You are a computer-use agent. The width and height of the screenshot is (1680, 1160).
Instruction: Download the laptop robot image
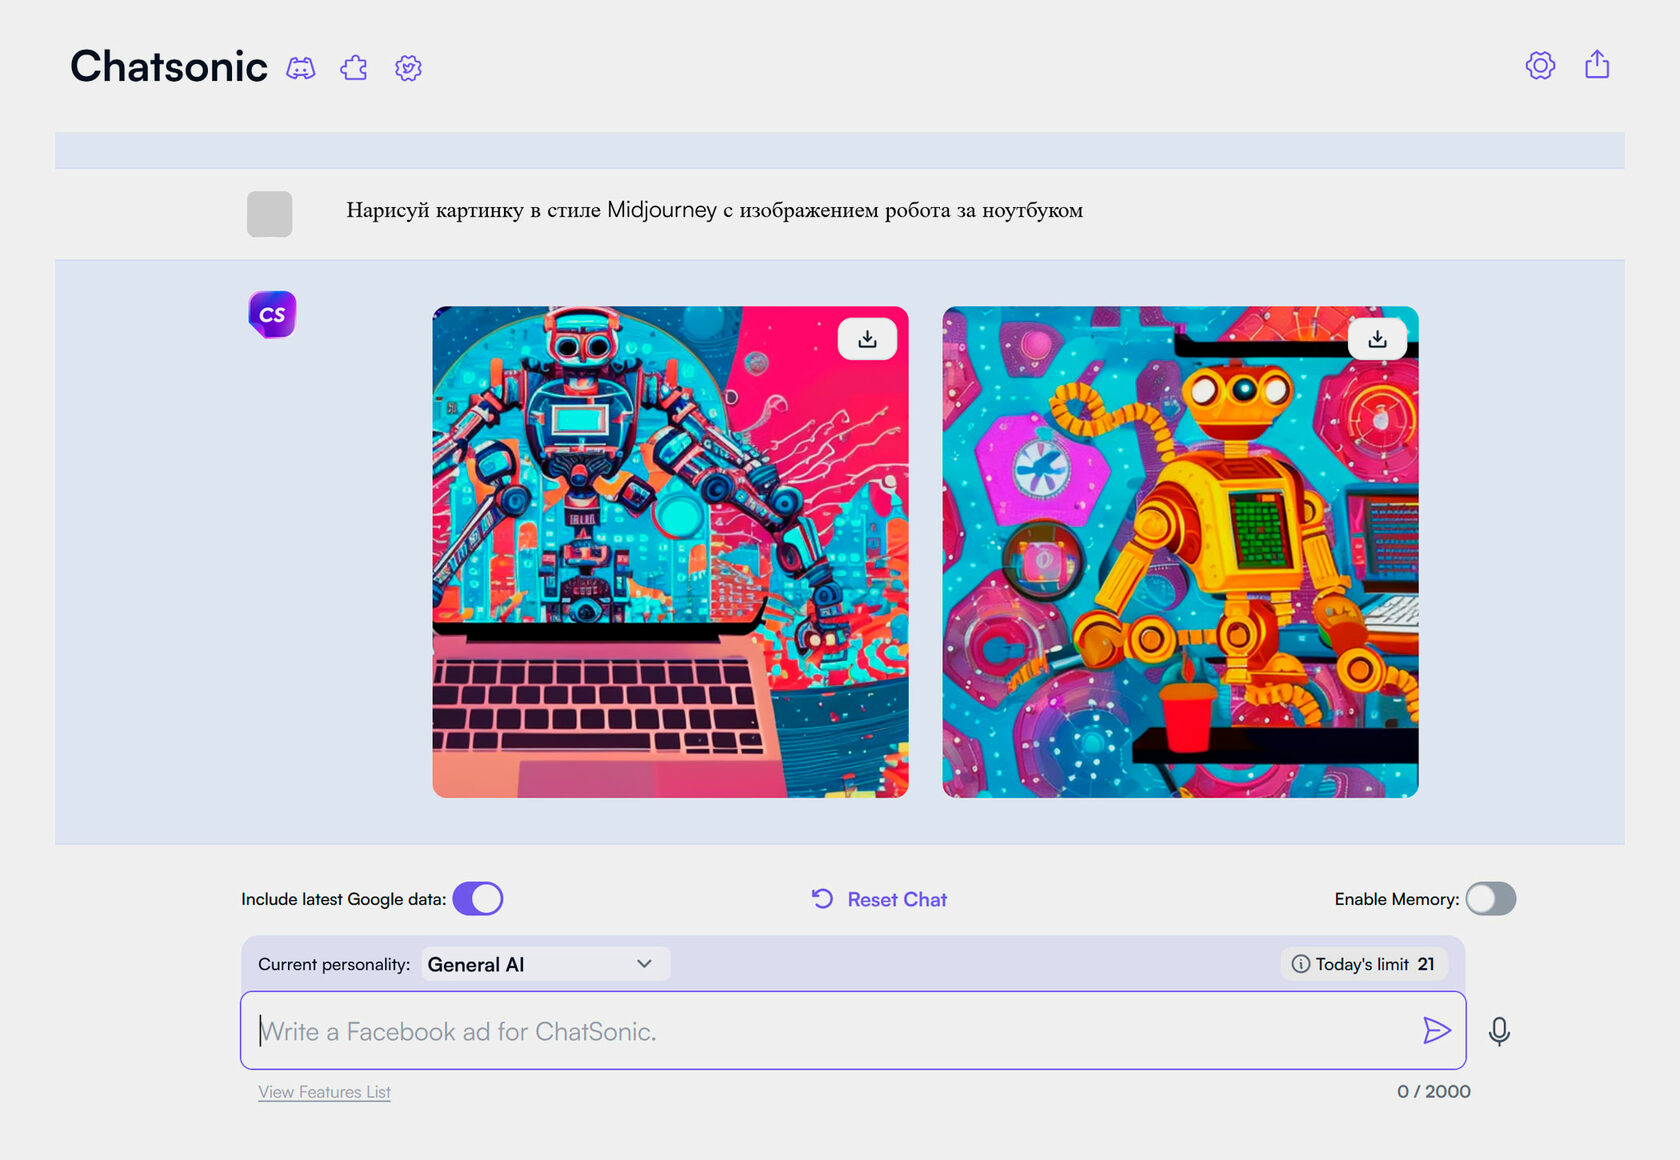coord(867,339)
